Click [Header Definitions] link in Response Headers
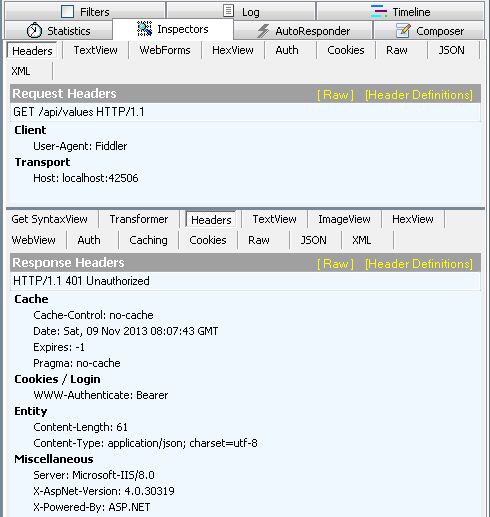 [419, 264]
